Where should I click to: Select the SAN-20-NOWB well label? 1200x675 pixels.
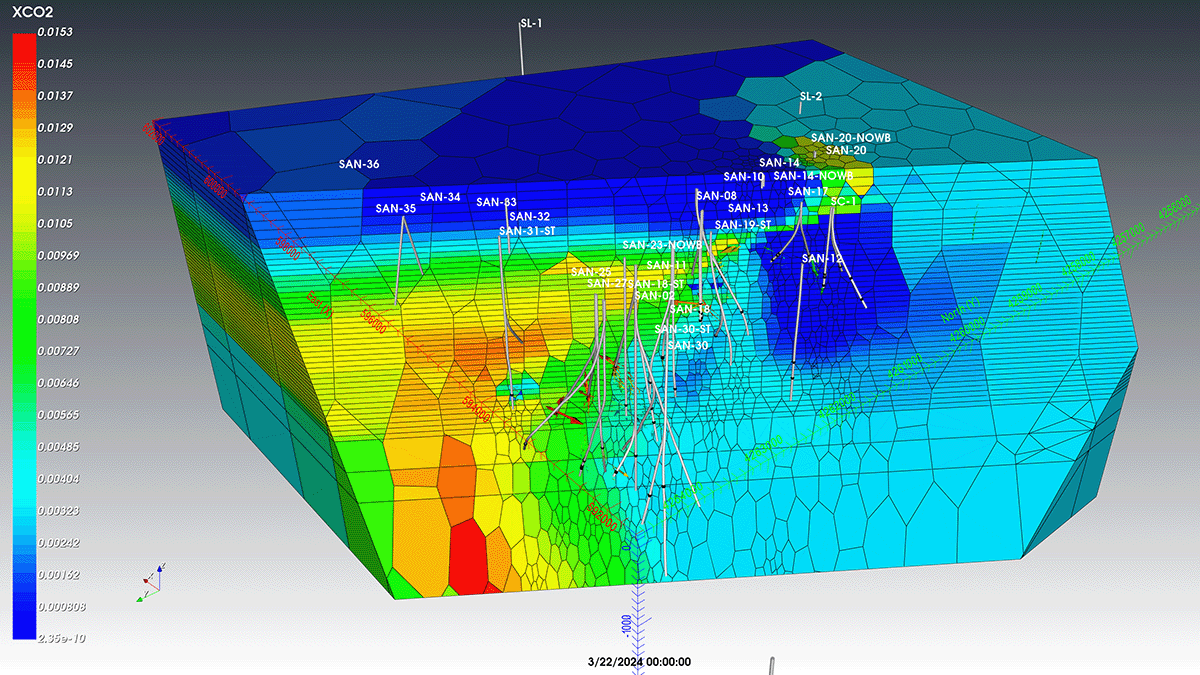(x=850, y=137)
